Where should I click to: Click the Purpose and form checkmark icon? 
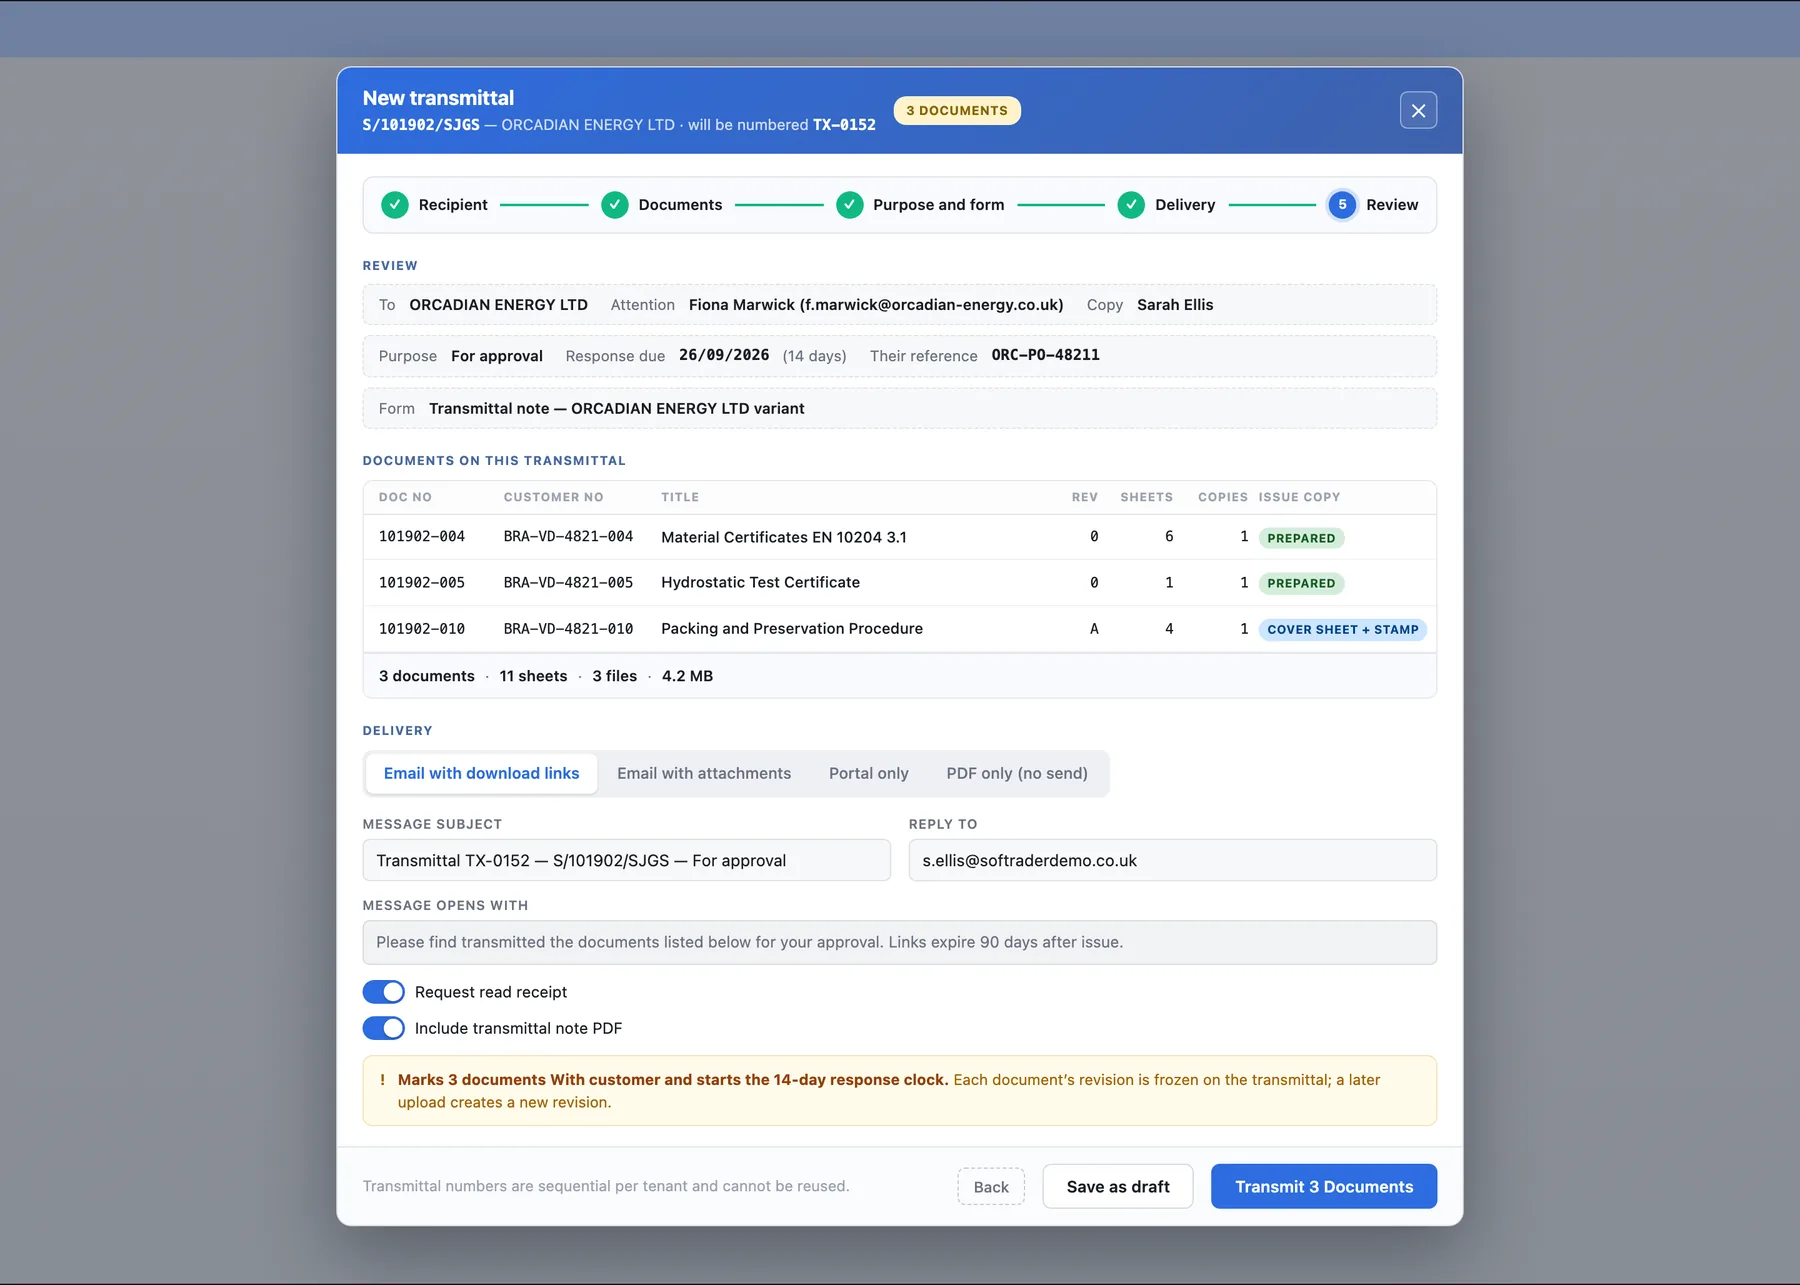point(850,205)
